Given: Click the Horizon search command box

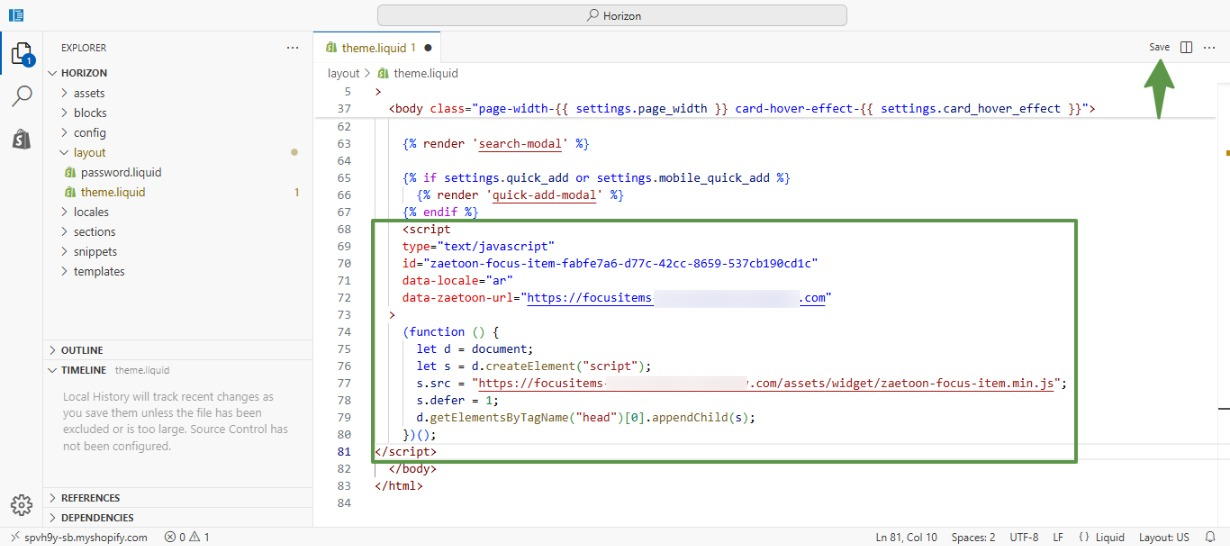Looking at the screenshot, I should click(x=611, y=15).
